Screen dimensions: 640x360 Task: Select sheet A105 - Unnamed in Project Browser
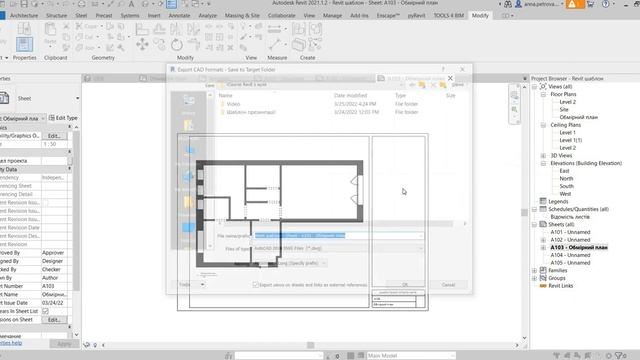pos(570,263)
